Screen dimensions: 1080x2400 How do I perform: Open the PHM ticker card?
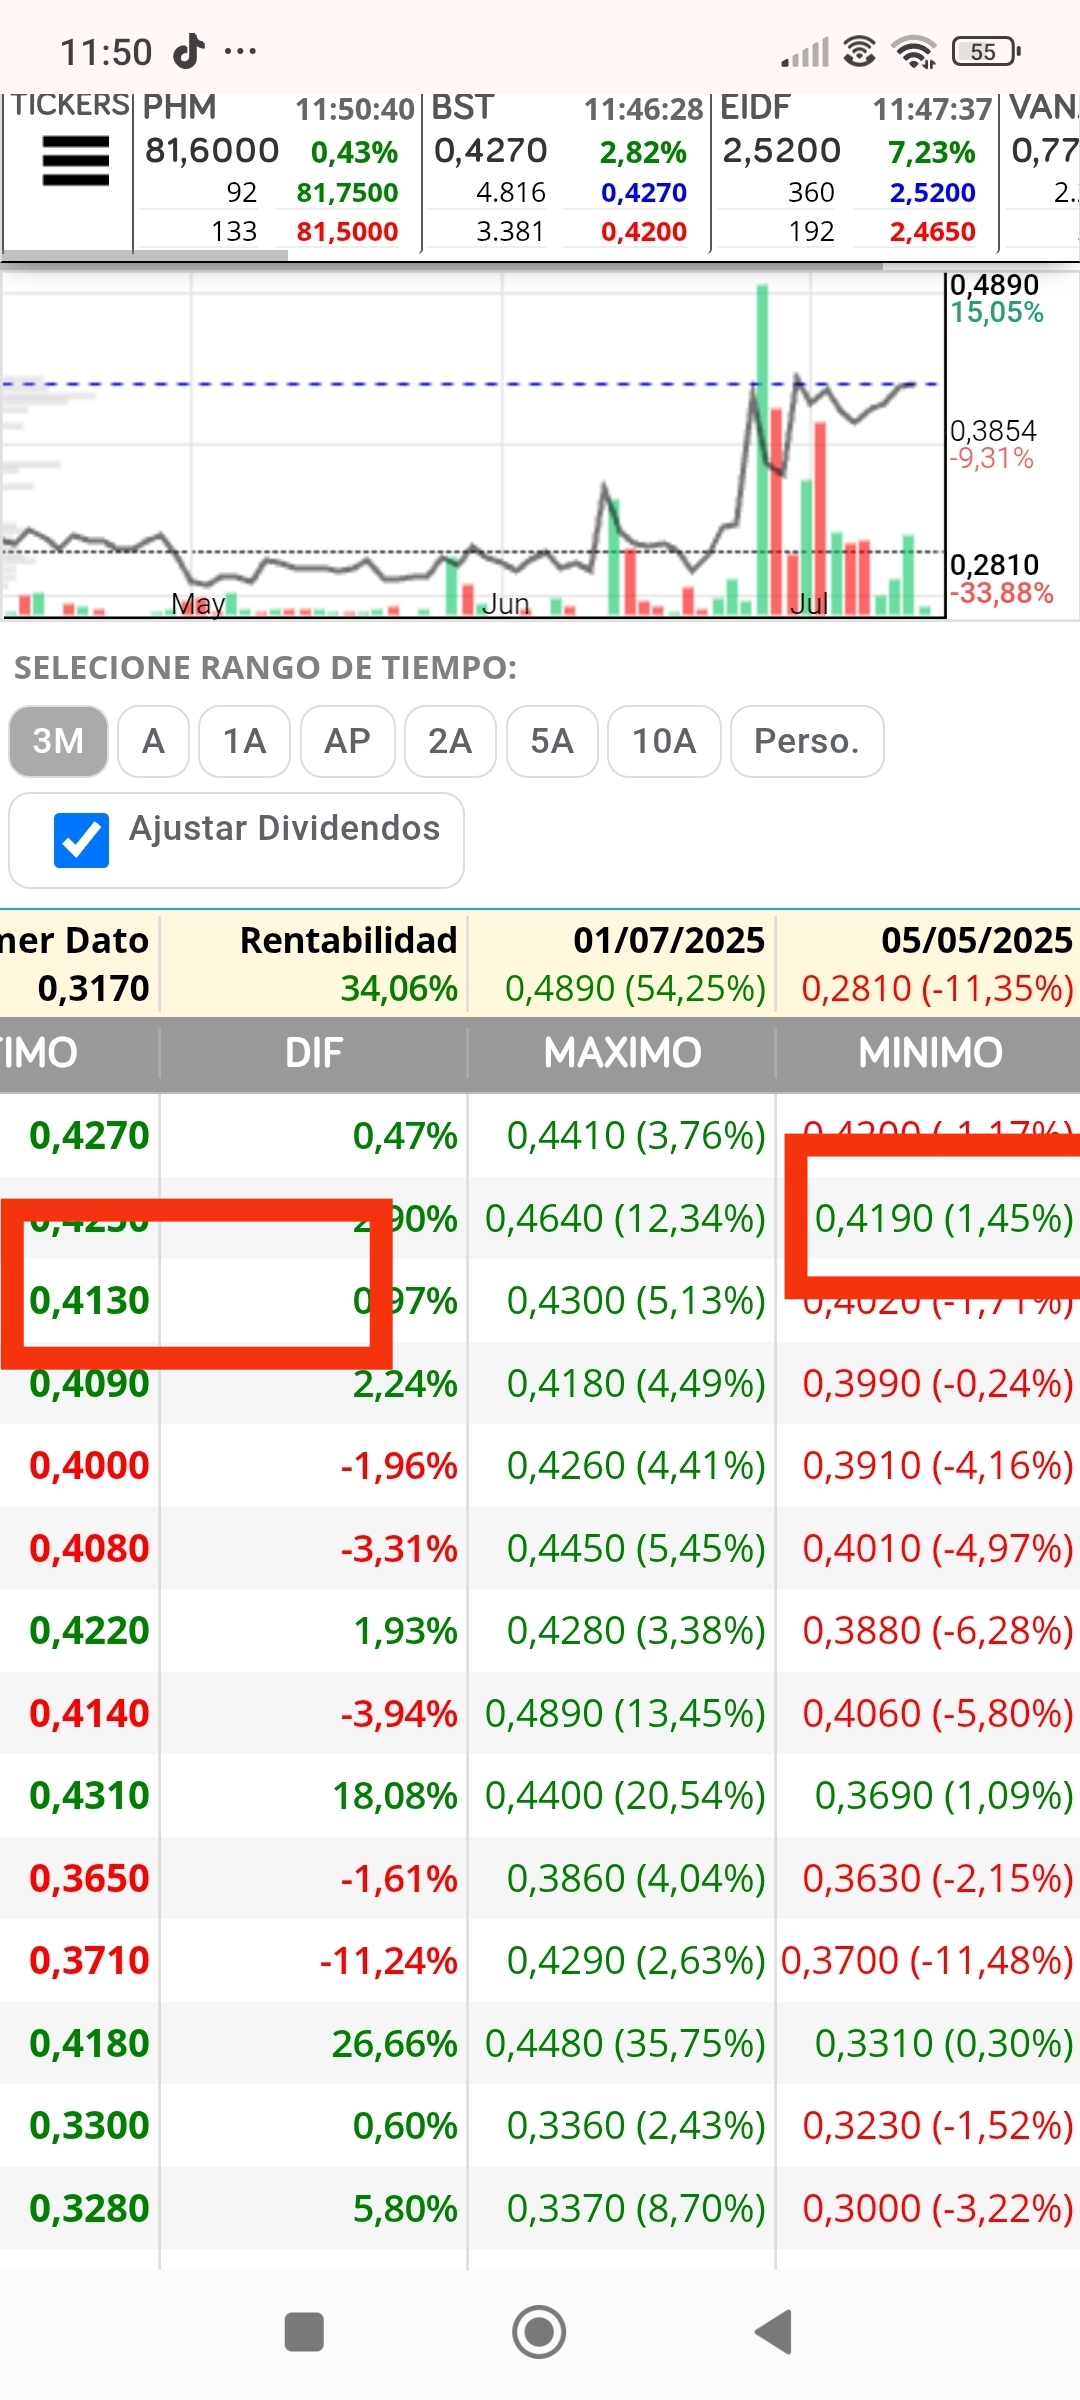[277, 171]
